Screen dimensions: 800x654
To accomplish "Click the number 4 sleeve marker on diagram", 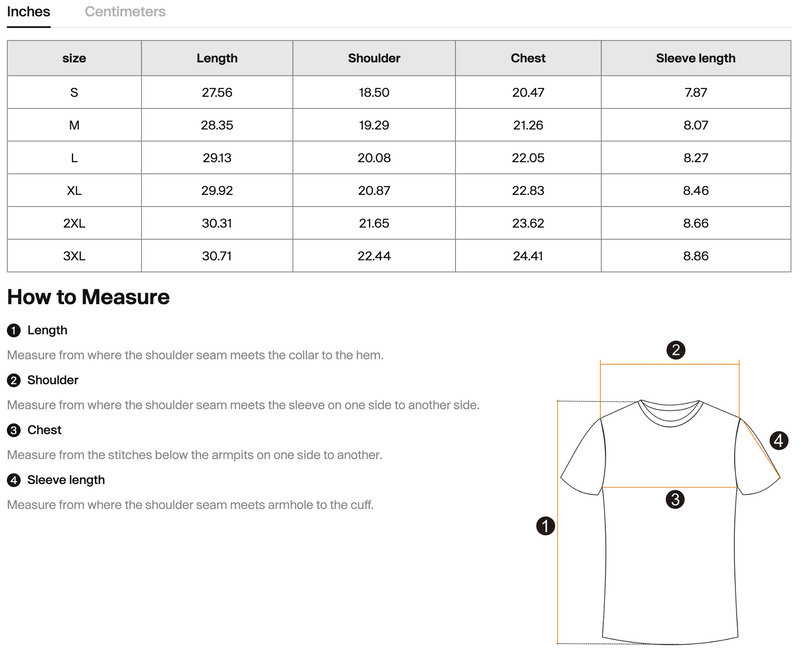I will pyautogui.click(x=779, y=440).
